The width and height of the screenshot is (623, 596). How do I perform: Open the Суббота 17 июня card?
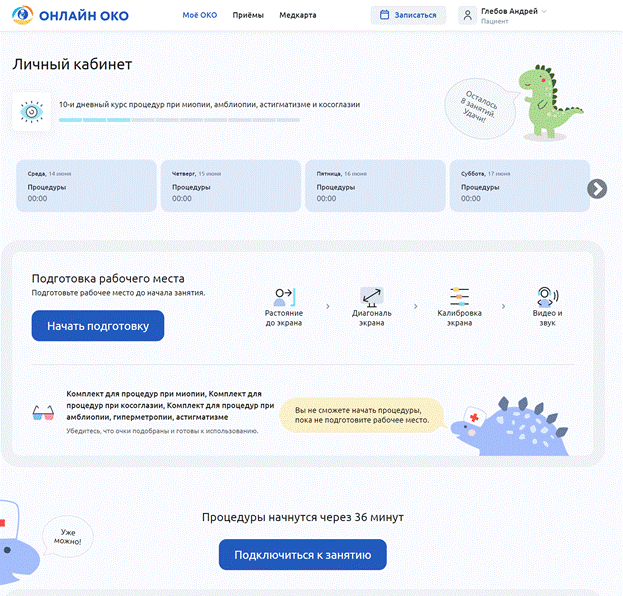tap(517, 185)
